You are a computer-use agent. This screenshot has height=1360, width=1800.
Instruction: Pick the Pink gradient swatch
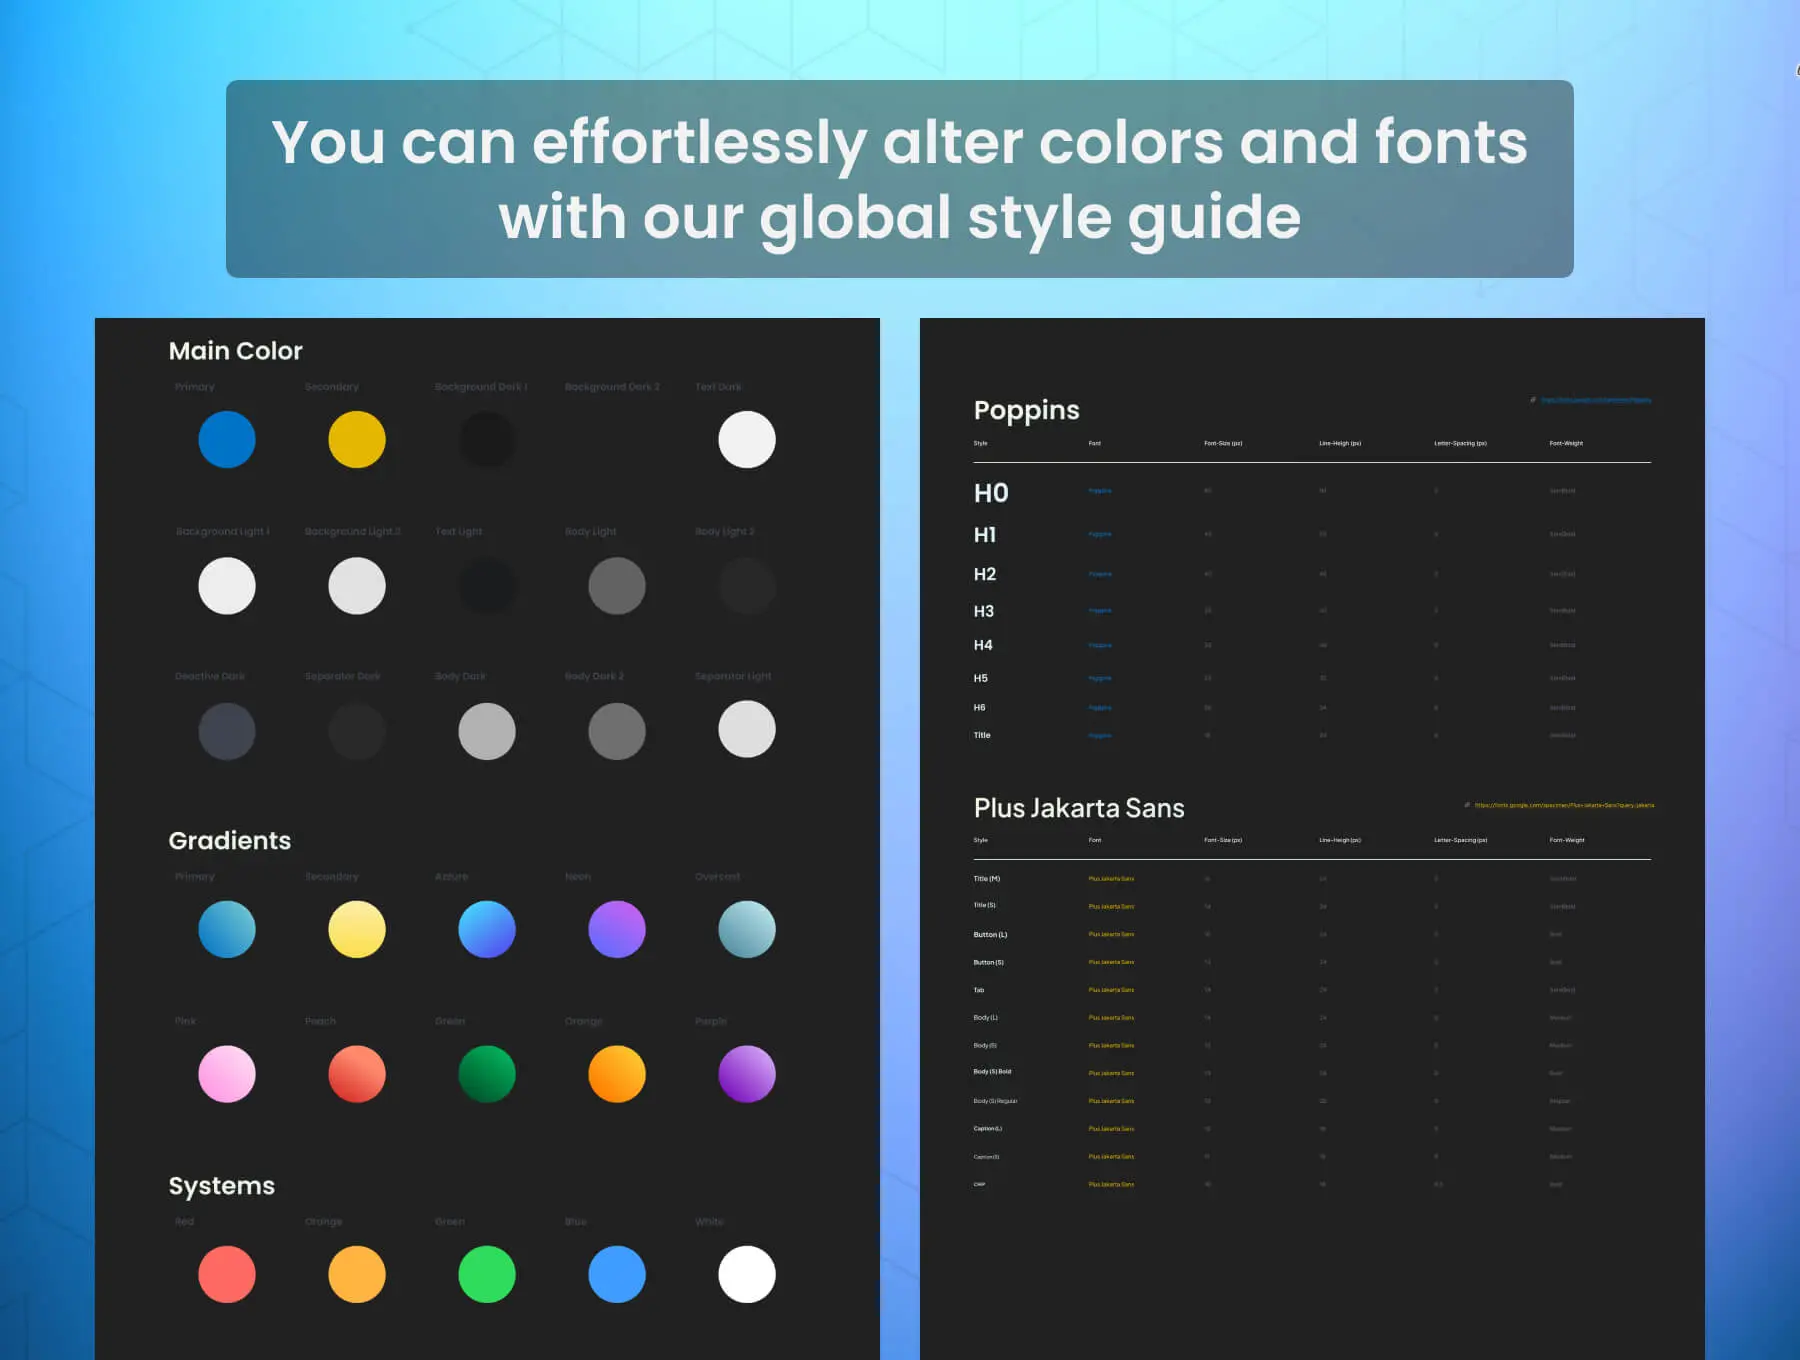[x=227, y=1075]
